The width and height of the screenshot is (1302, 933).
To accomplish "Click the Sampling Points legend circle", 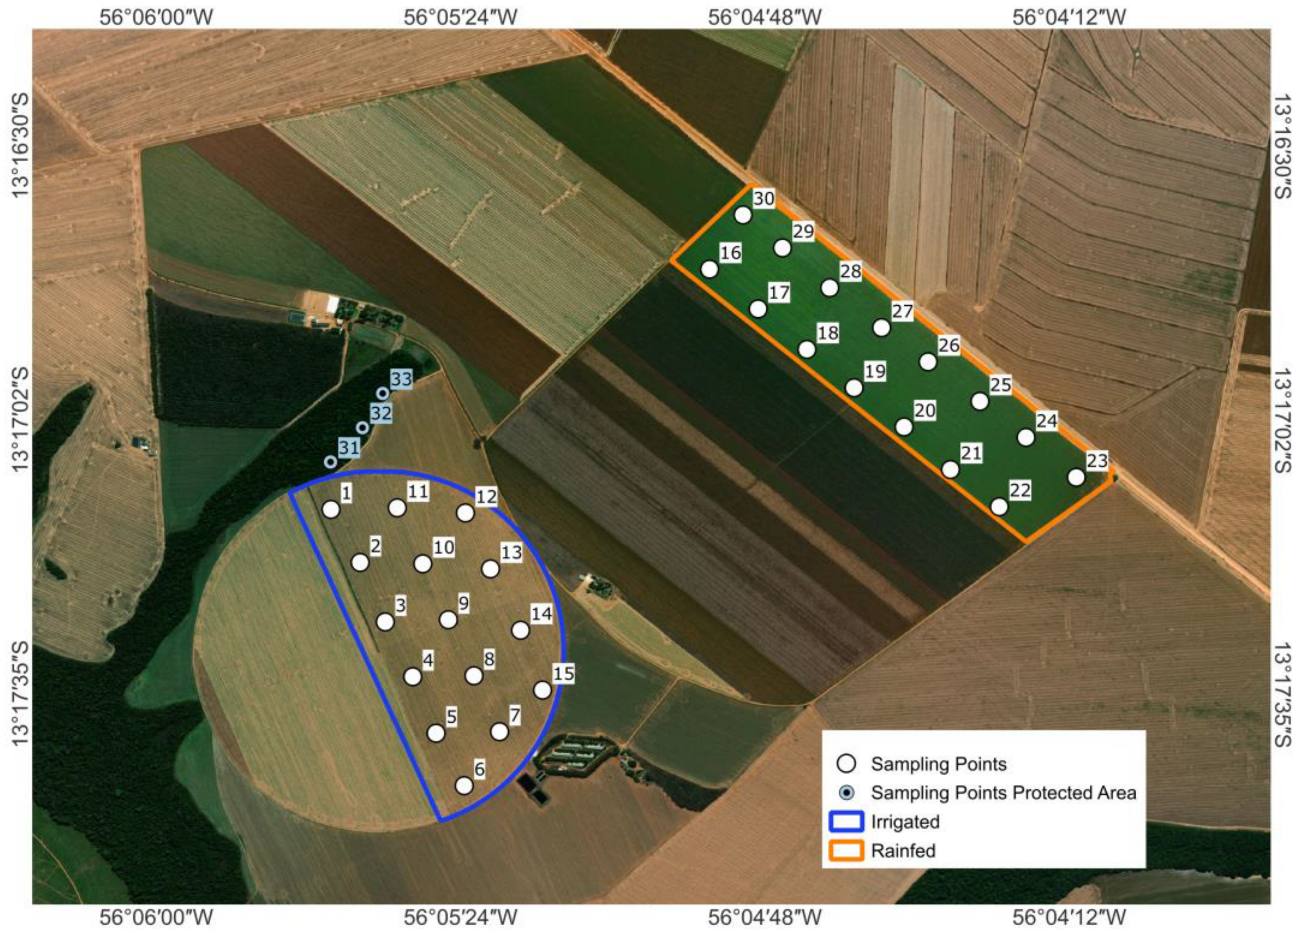I will pyautogui.click(x=847, y=764).
